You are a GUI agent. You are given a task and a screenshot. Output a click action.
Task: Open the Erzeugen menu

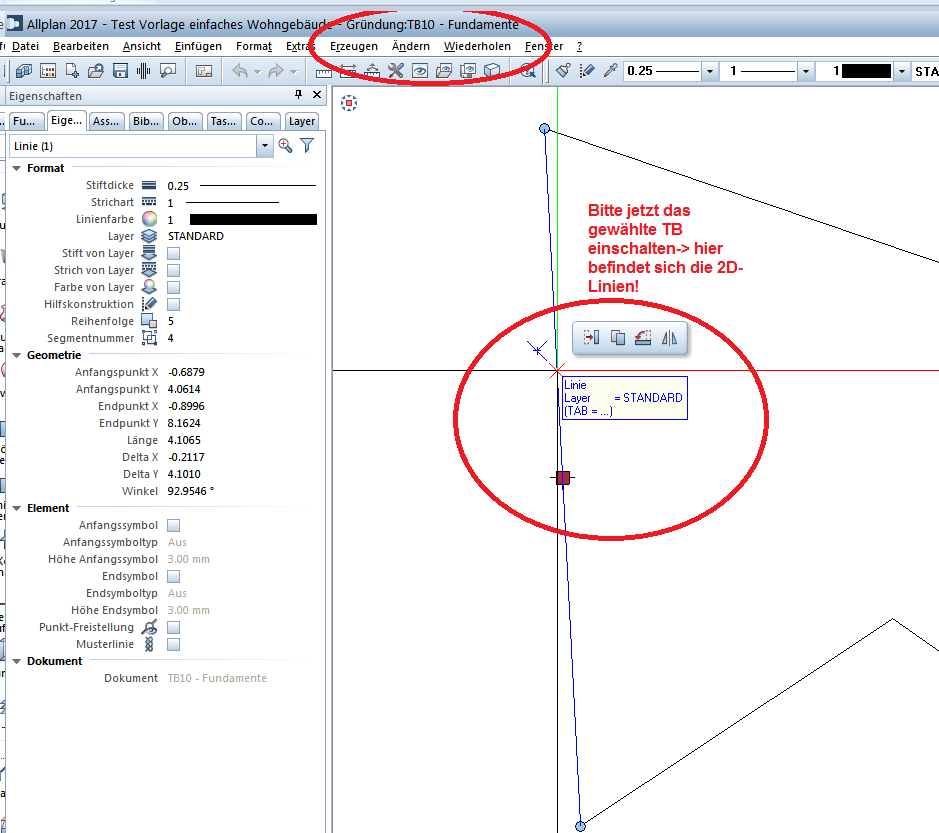354,46
